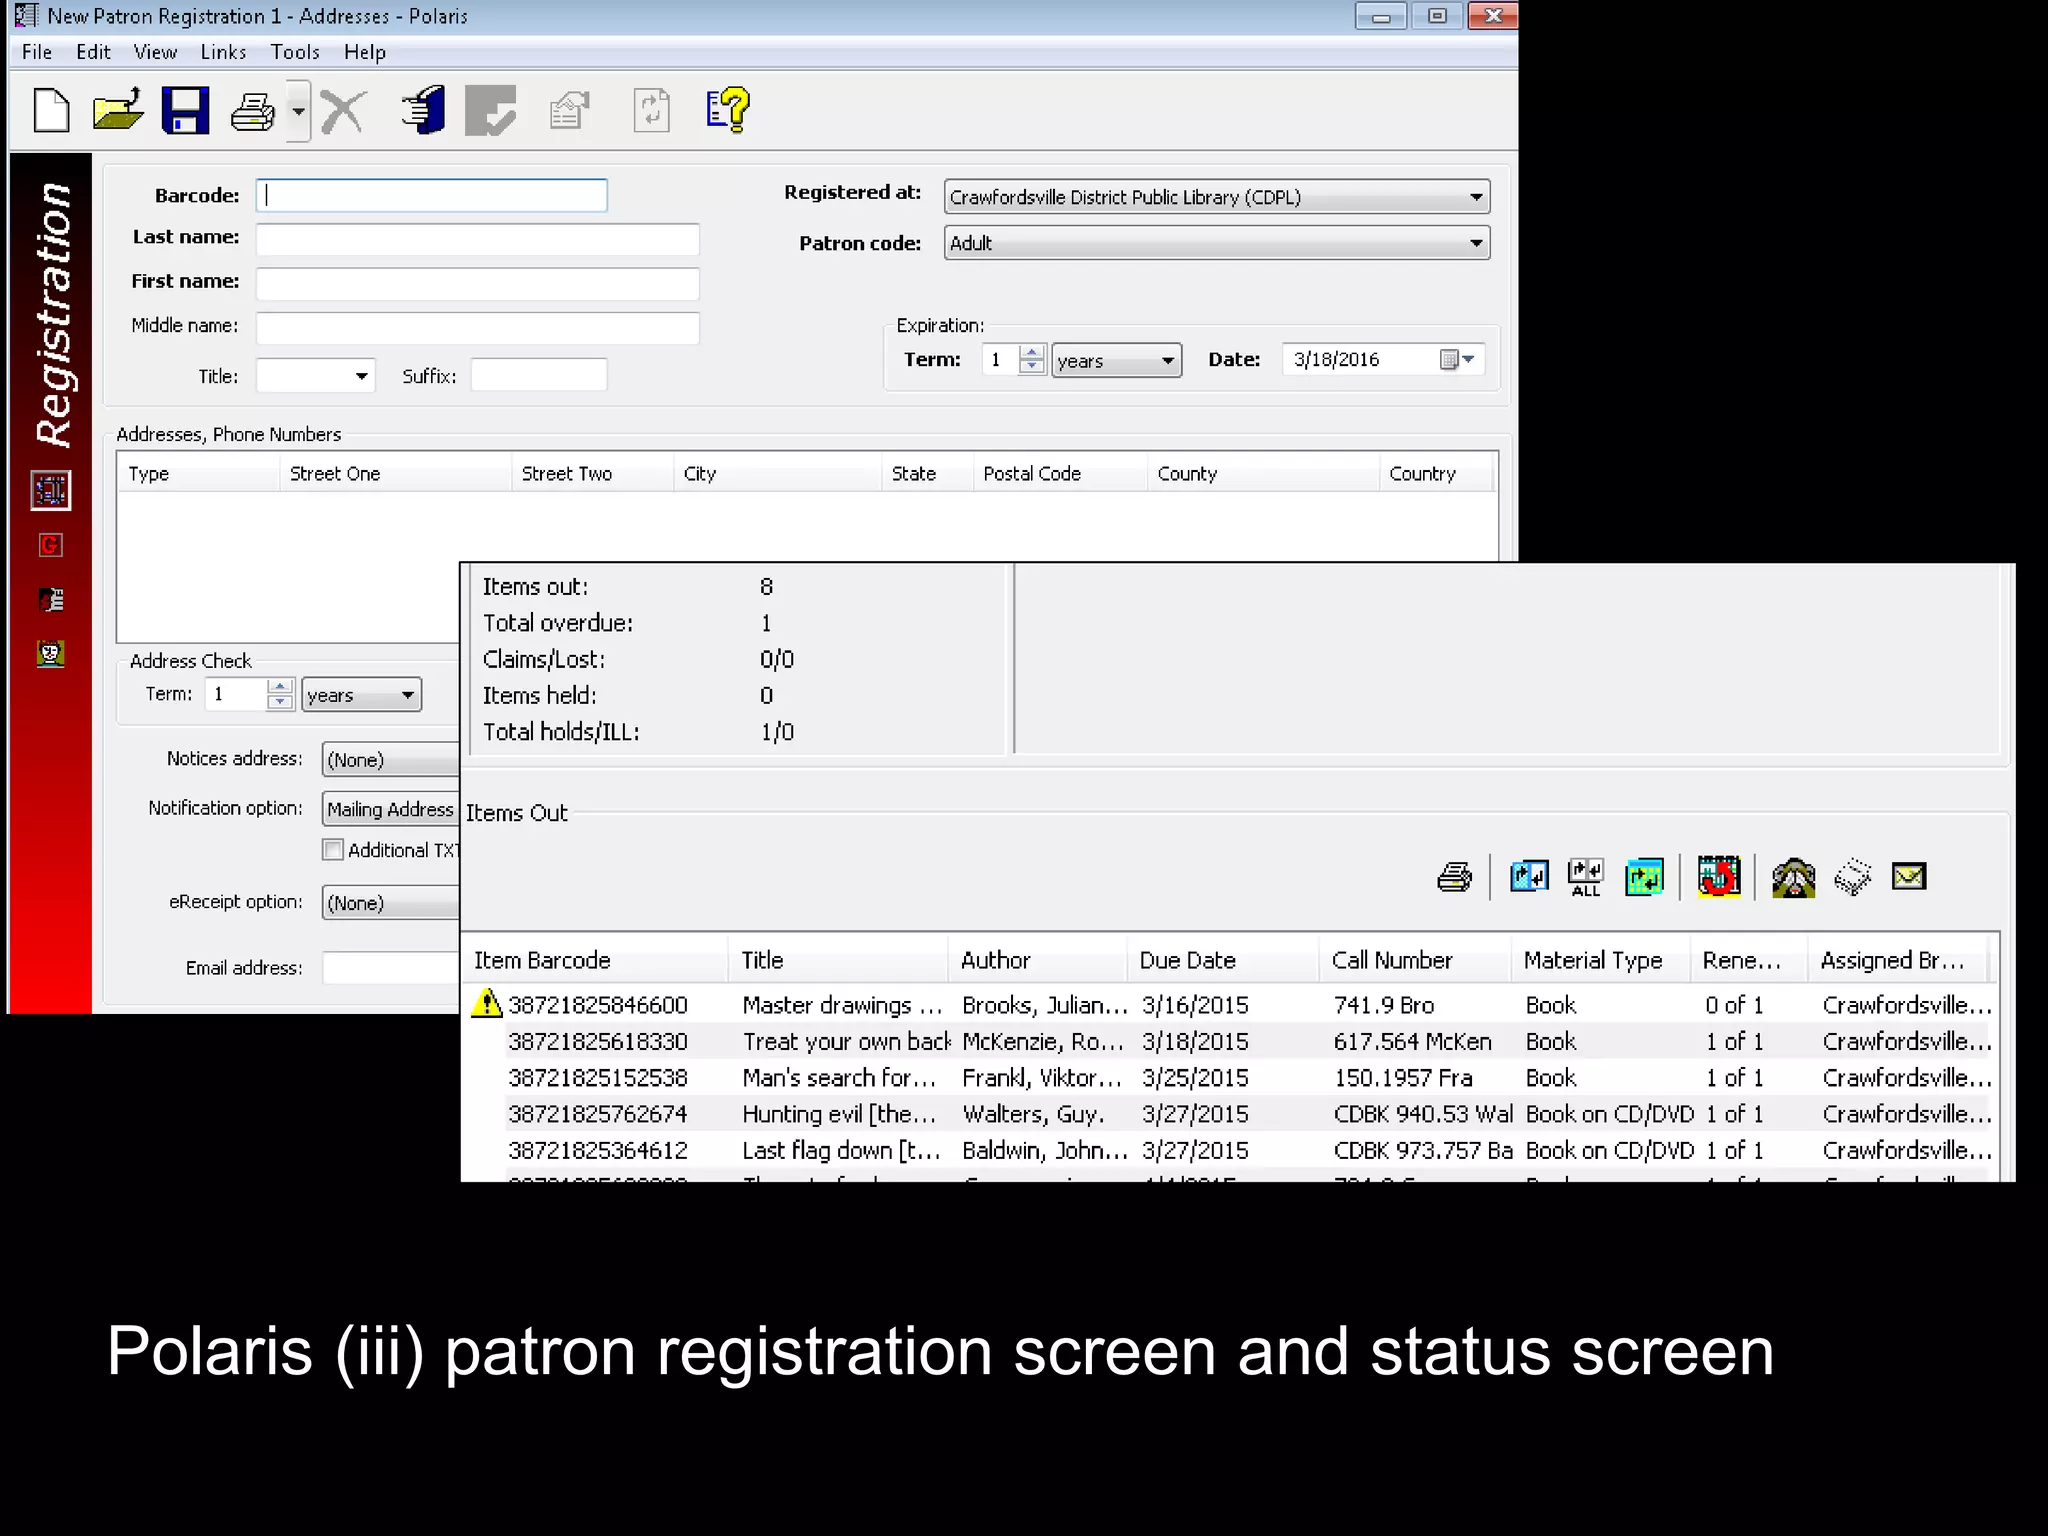Open the Tools menu
The image size is (2048, 1536).
click(x=295, y=52)
